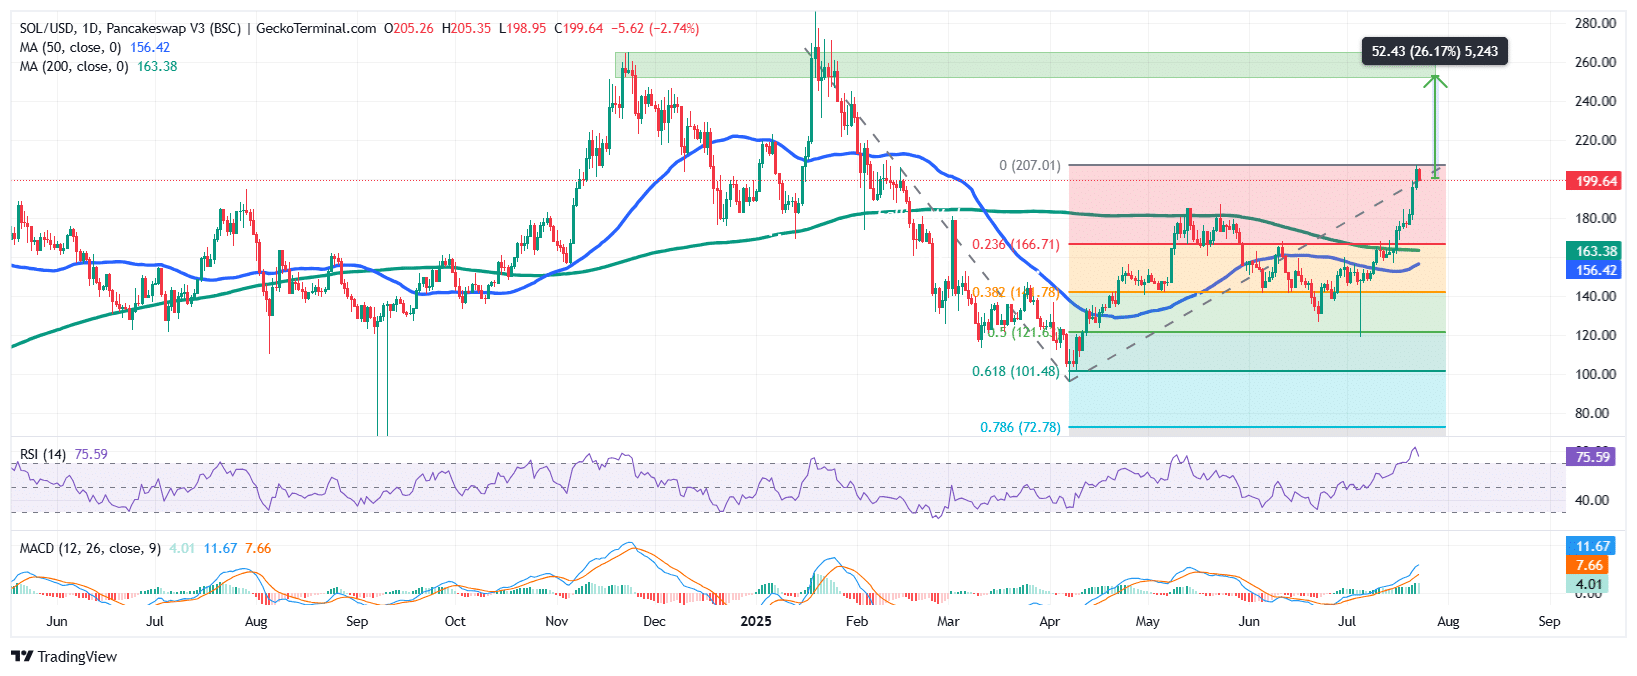Click the −5.62 (−2.74%) change readout

(654, 28)
